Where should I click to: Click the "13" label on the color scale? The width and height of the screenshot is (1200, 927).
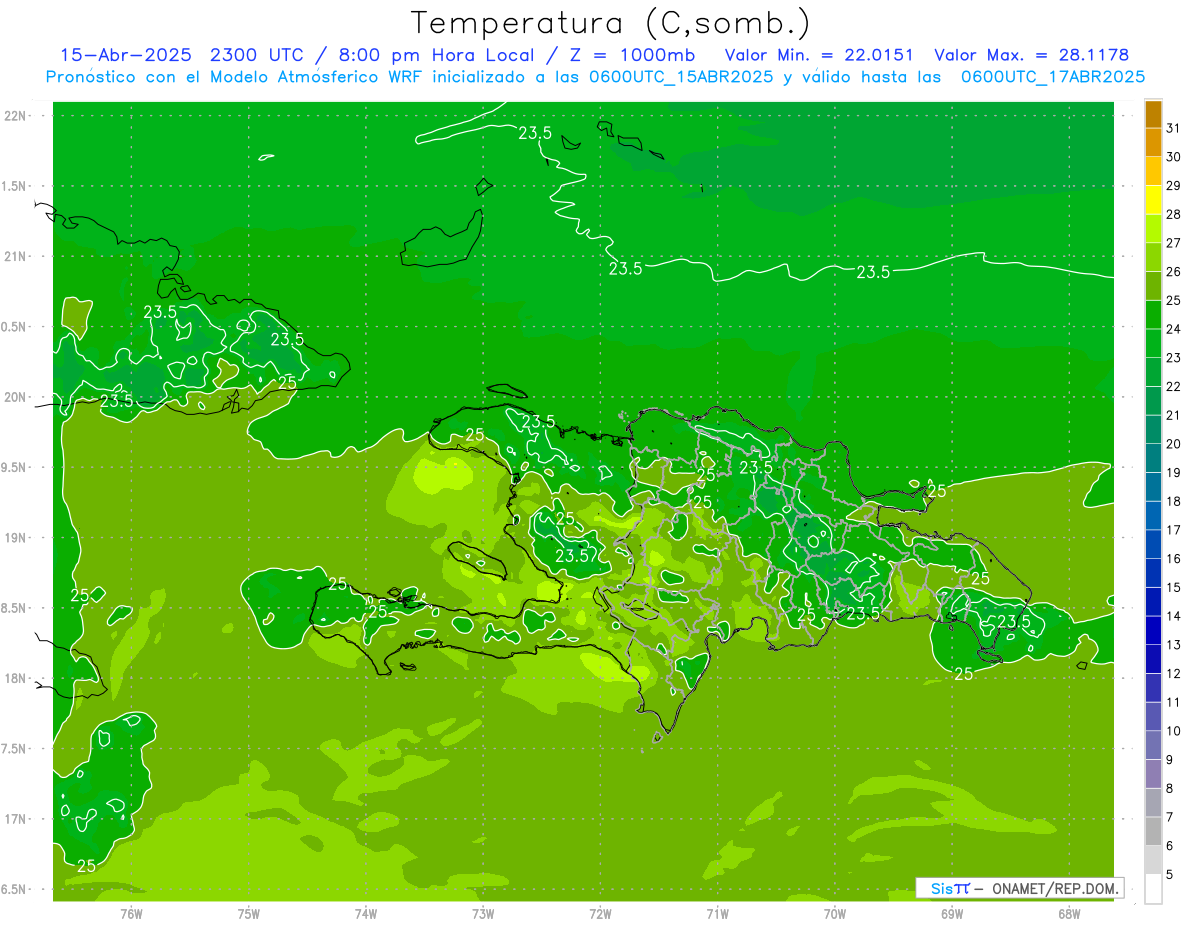point(1174,644)
